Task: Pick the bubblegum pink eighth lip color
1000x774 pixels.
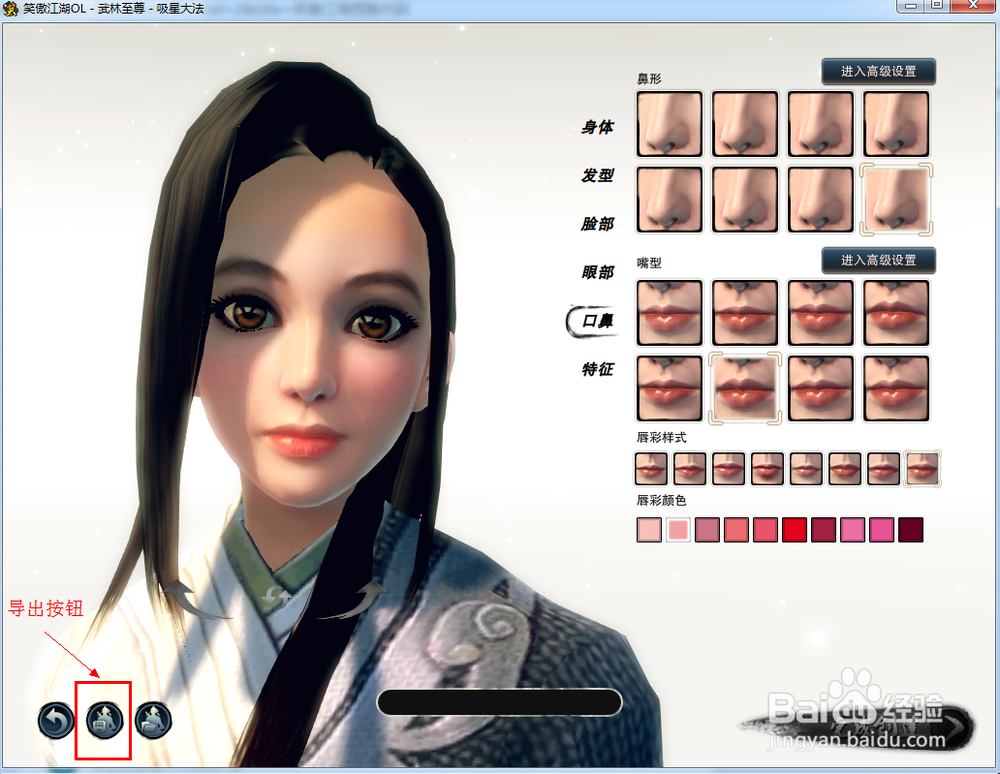Action: pyautogui.click(x=853, y=530)
